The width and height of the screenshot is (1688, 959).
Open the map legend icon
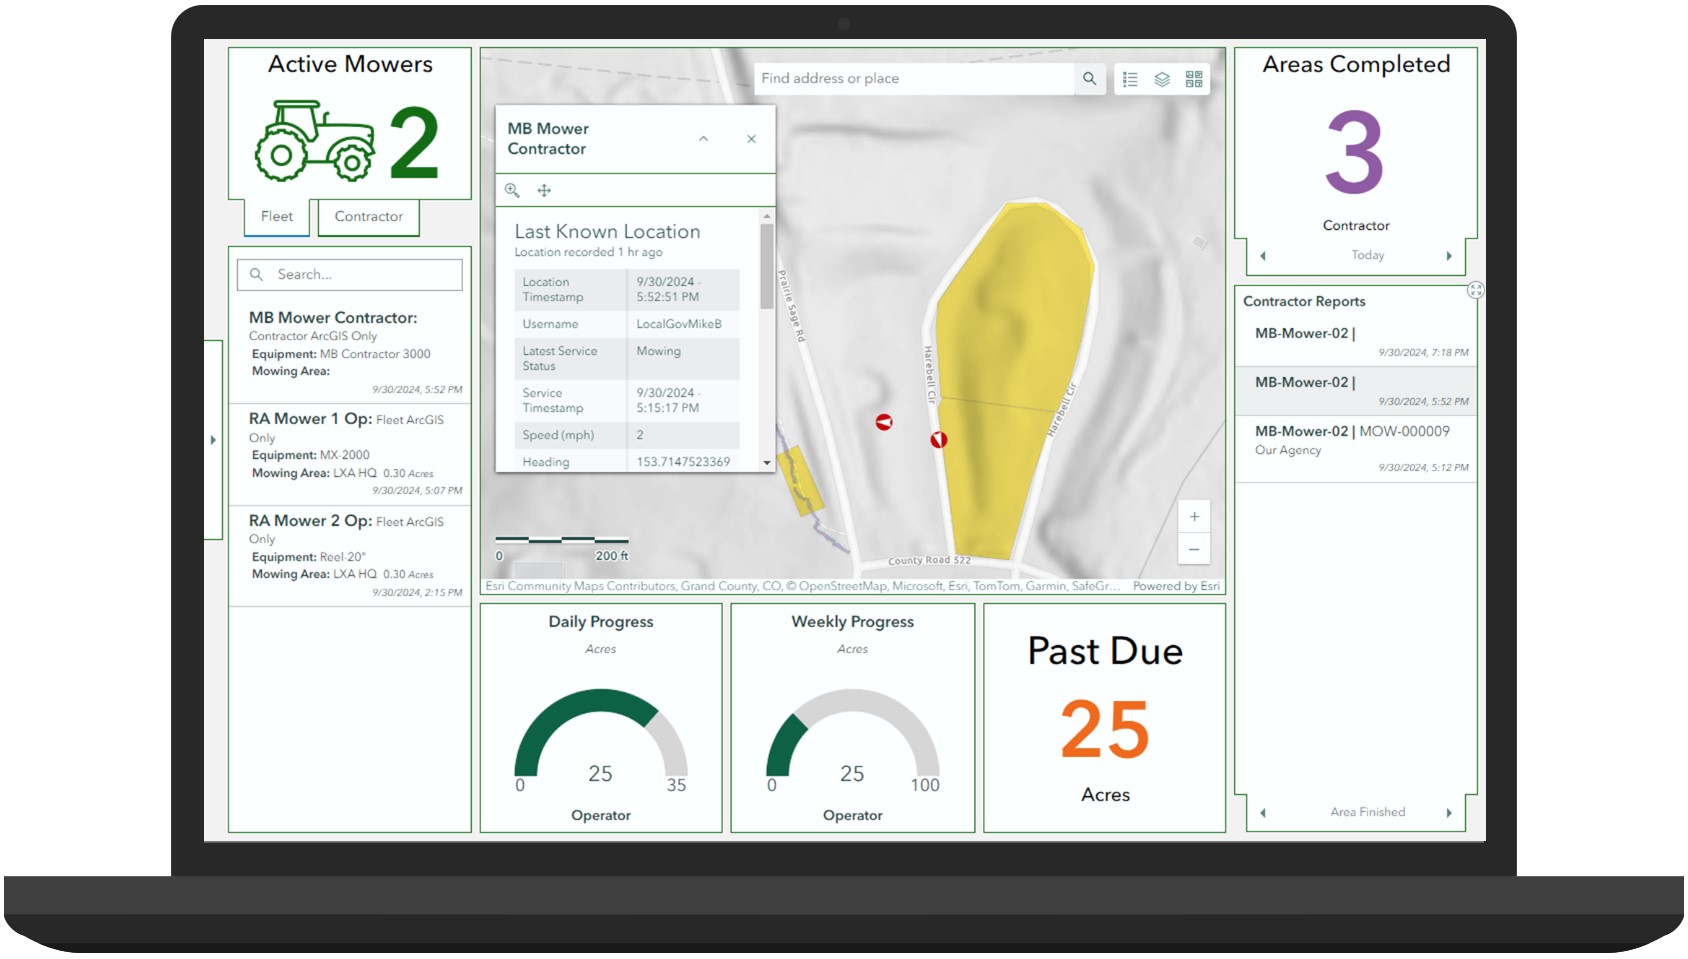(1131, 79)
